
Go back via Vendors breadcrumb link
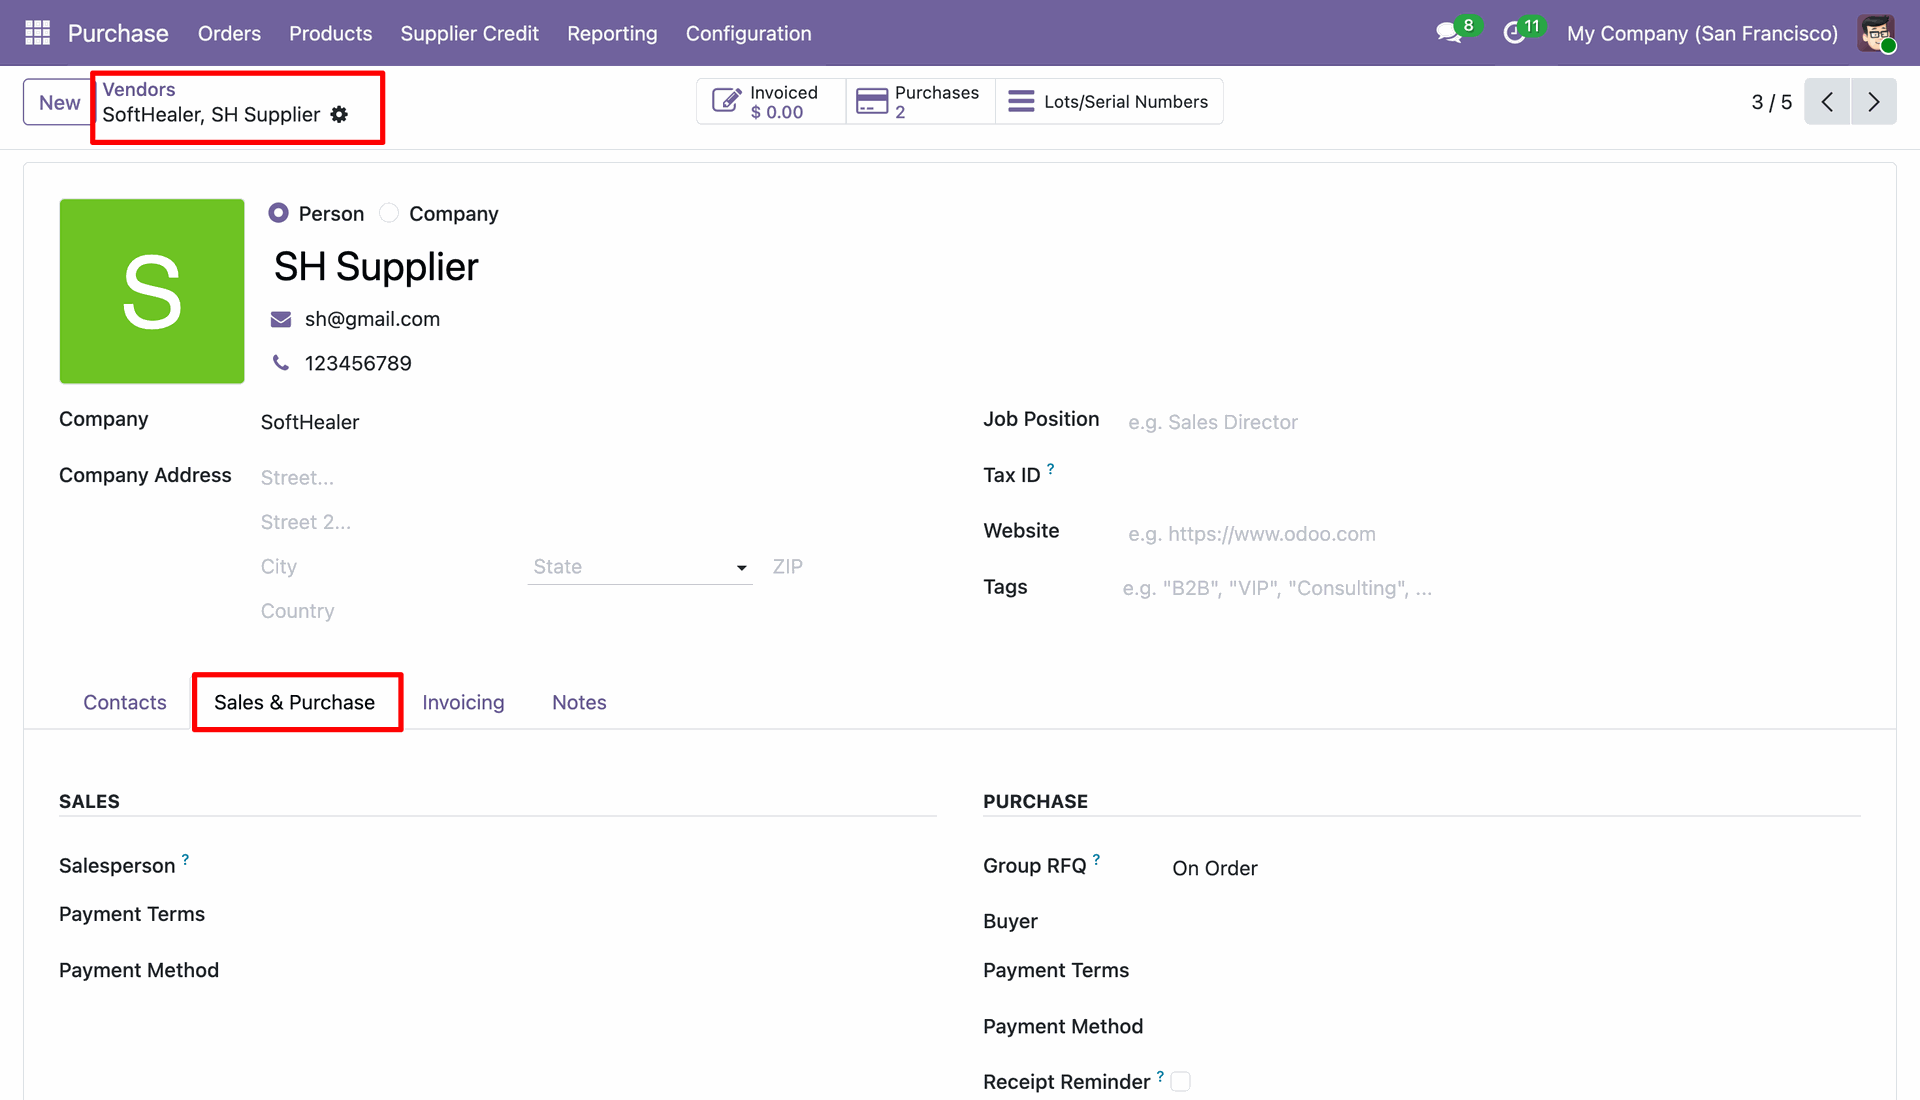pos(139,89)
